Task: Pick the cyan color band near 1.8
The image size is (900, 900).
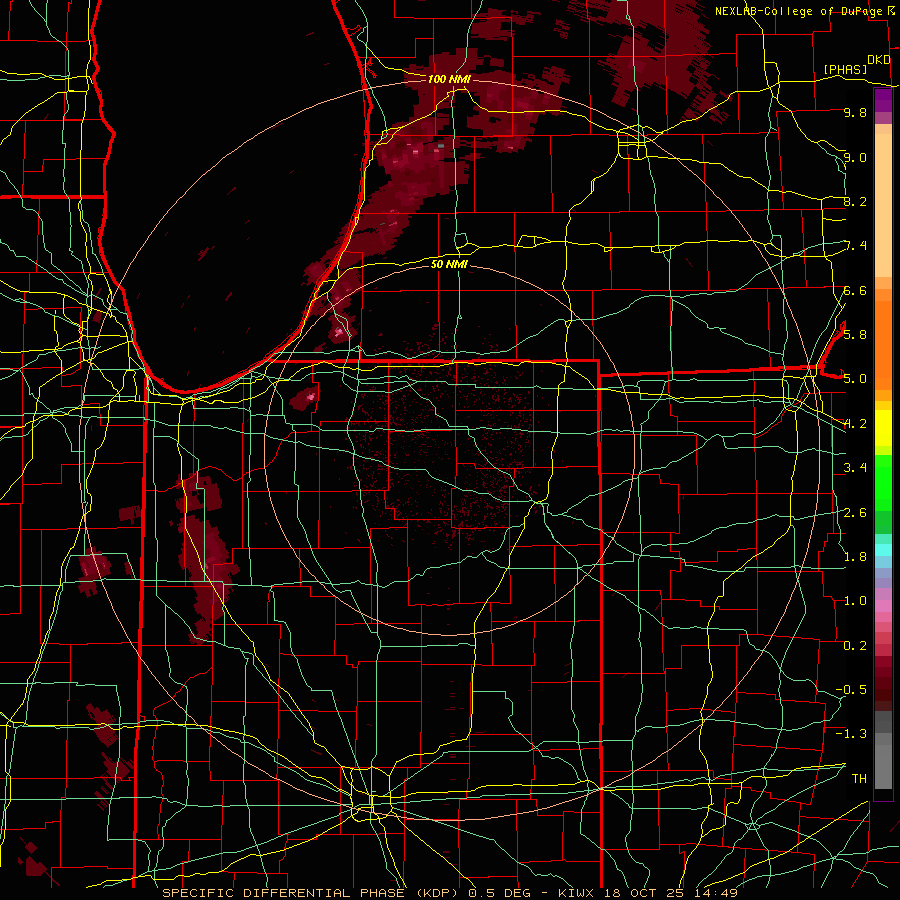Action: click(x=883, y=549)
